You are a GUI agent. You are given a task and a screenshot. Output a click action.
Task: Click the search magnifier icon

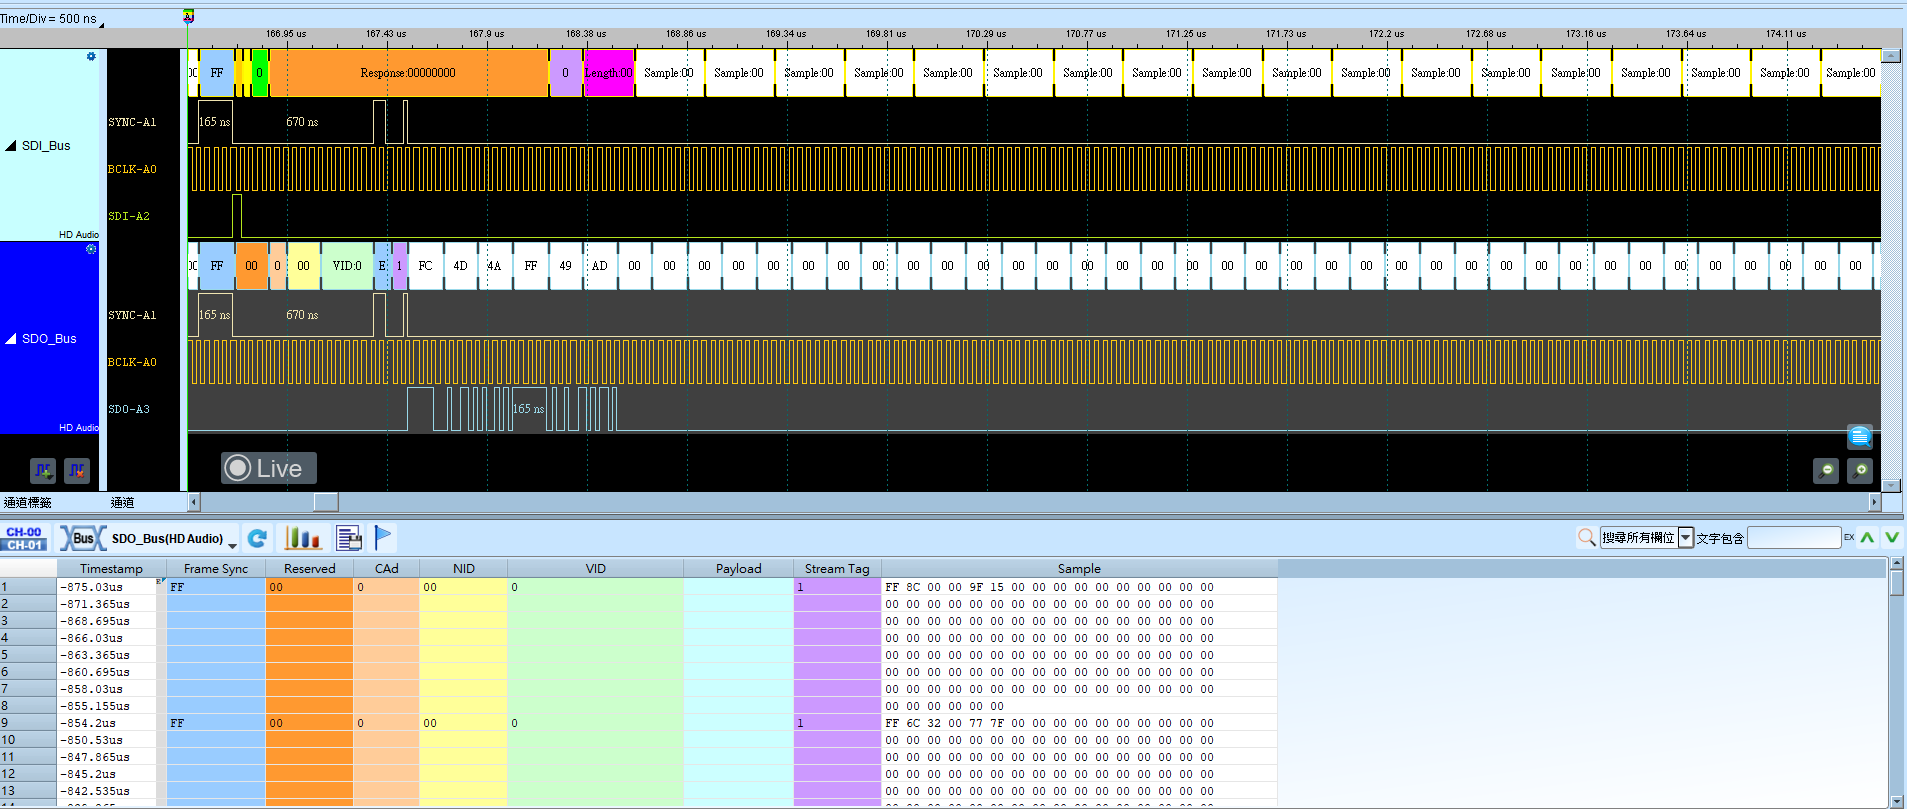pos(1586,538)
